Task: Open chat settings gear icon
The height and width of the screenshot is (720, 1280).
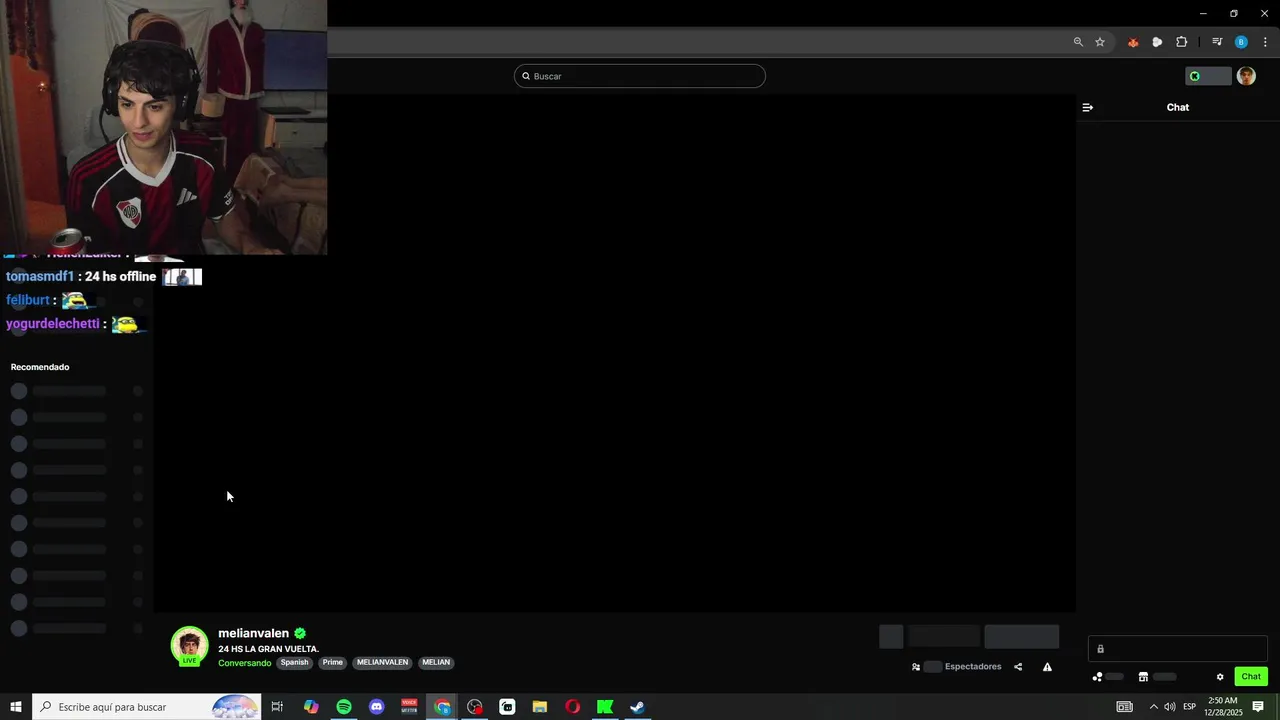Action: (x=1220, y=677)
